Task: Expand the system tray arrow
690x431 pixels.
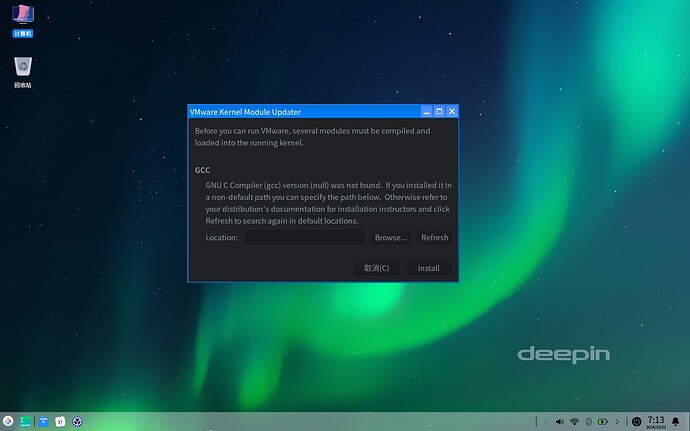Action: (x=618, y=422)
